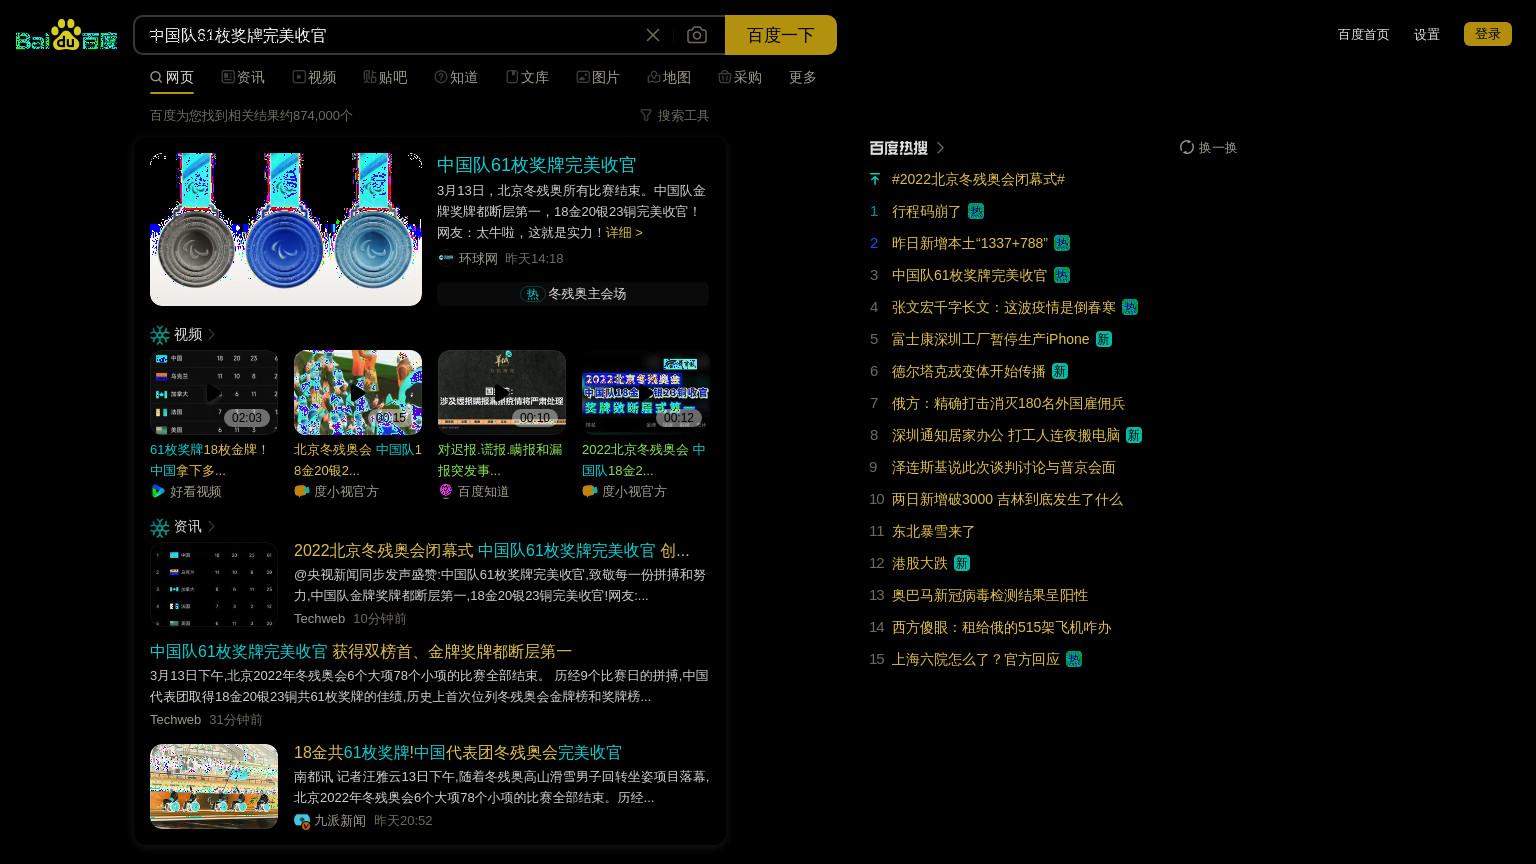Click 百度知道 source icon

(446, 491)
